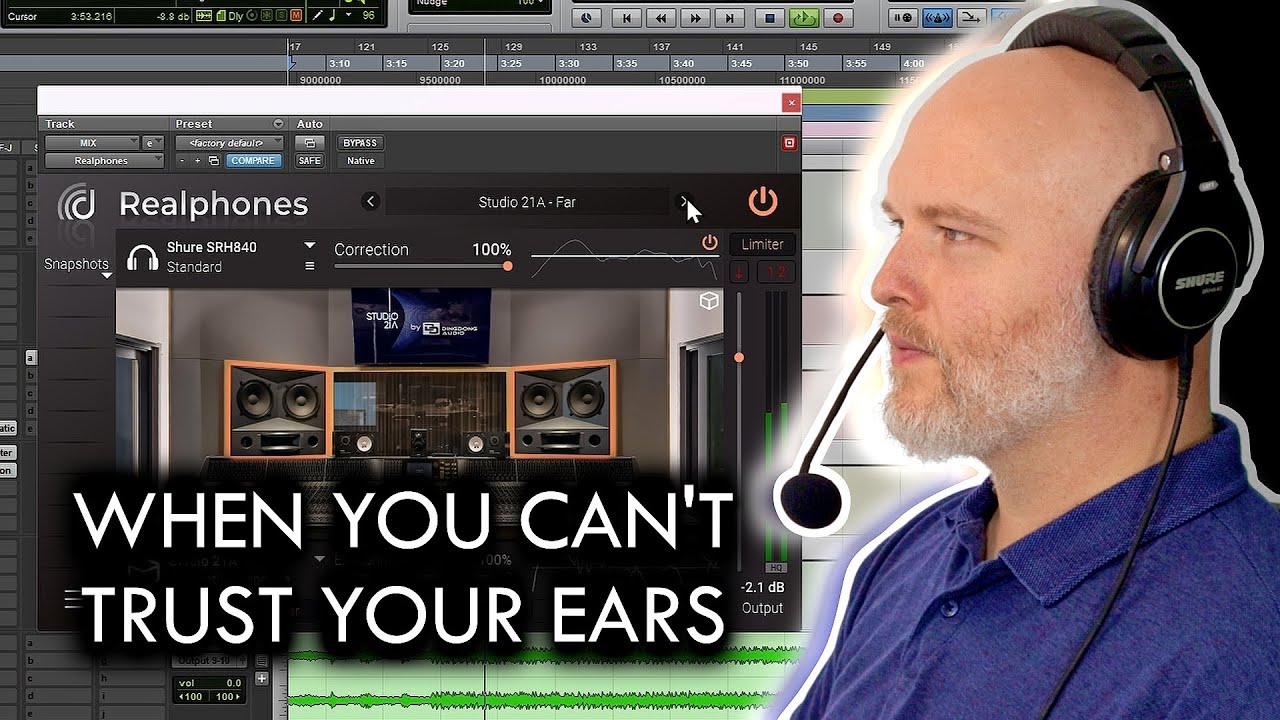This screenshot has width=1280, height=720.
Task: Open the dropdown arrow next to the note icon
Action: coord(349,16)
